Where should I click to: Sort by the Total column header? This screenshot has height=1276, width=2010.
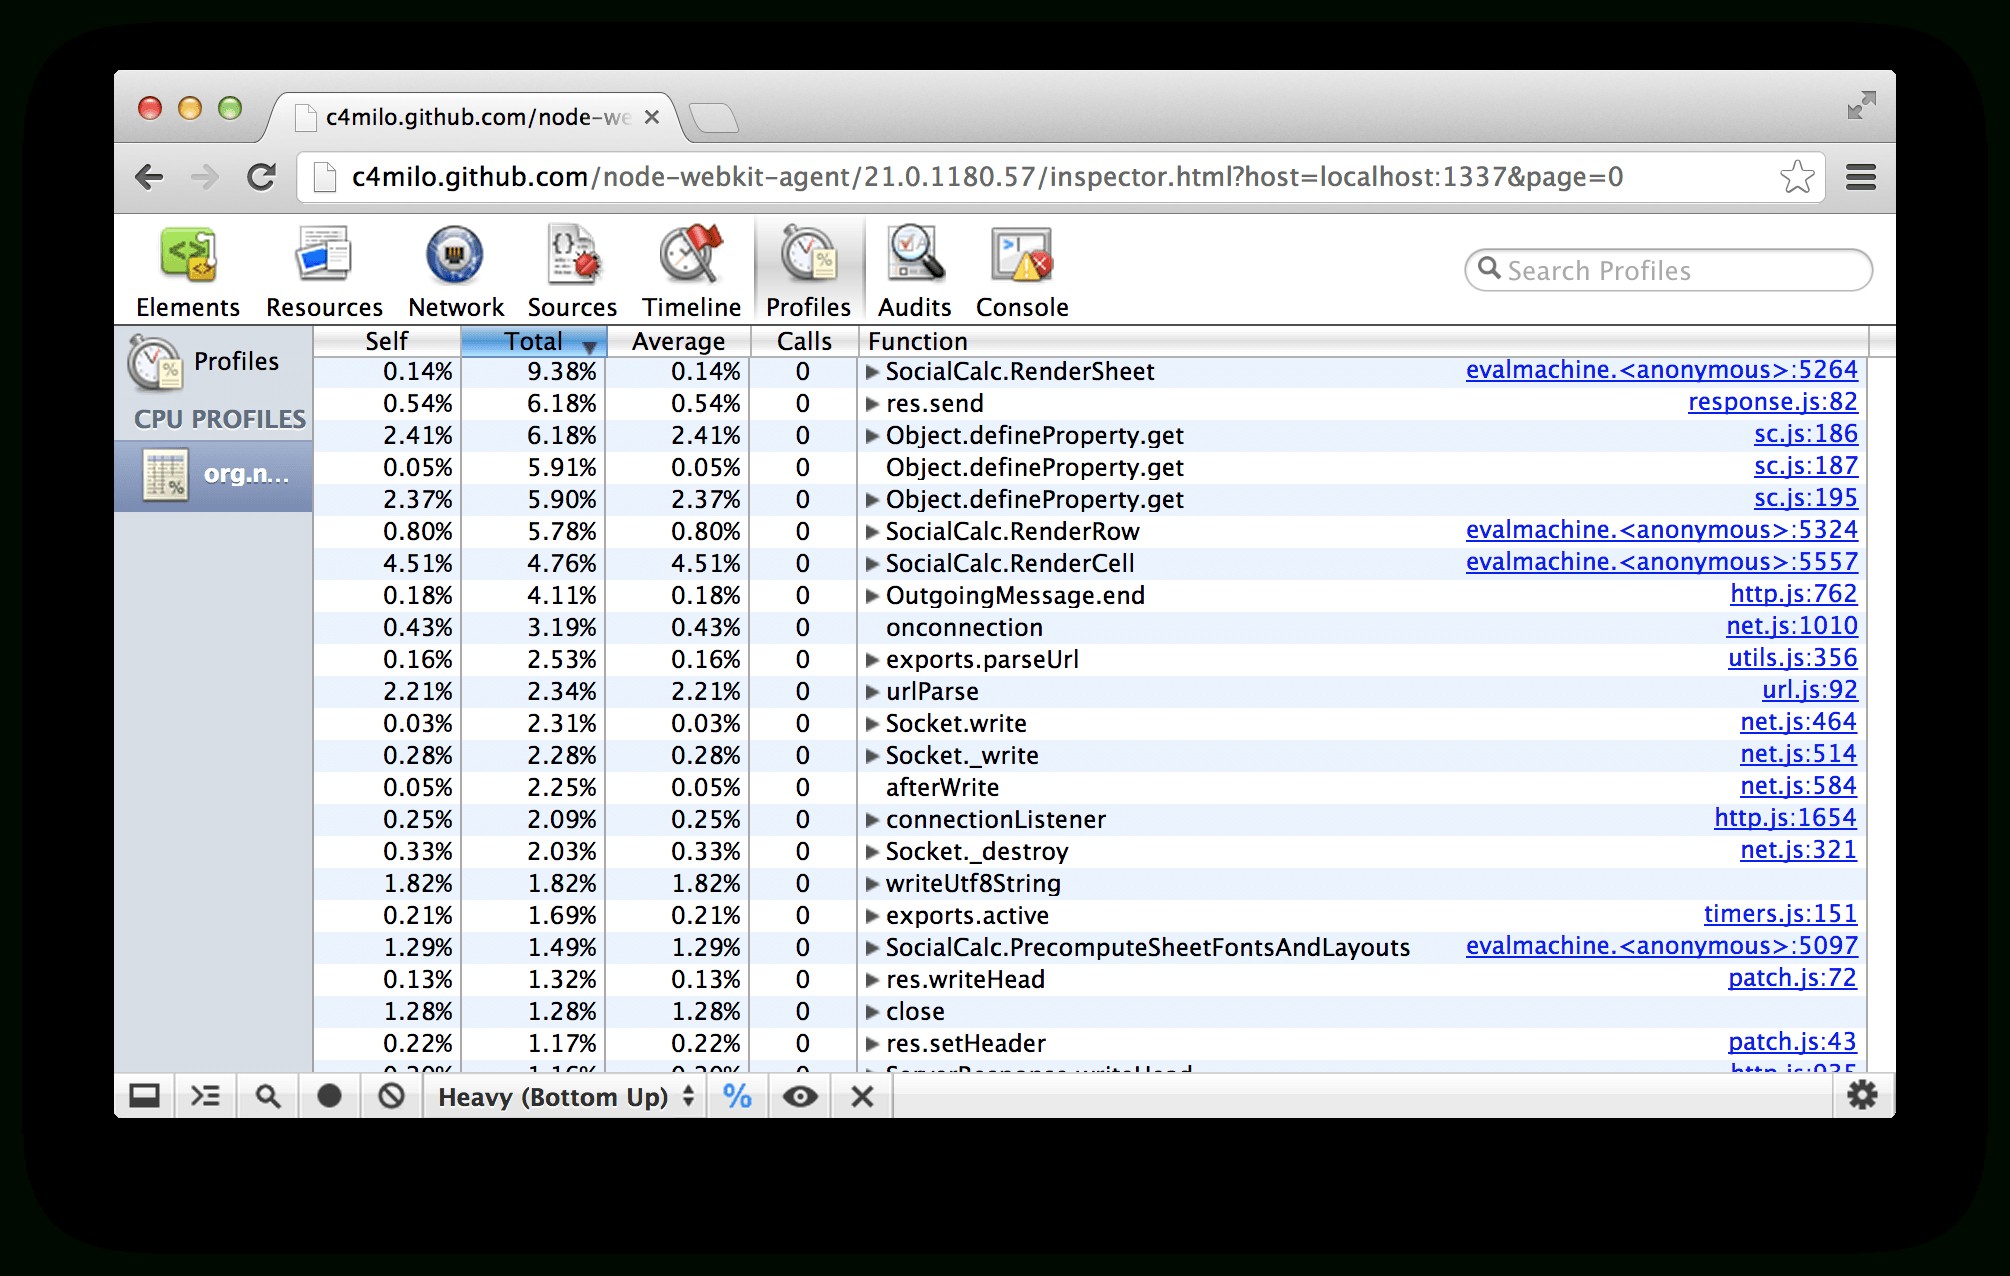point(533,341)
